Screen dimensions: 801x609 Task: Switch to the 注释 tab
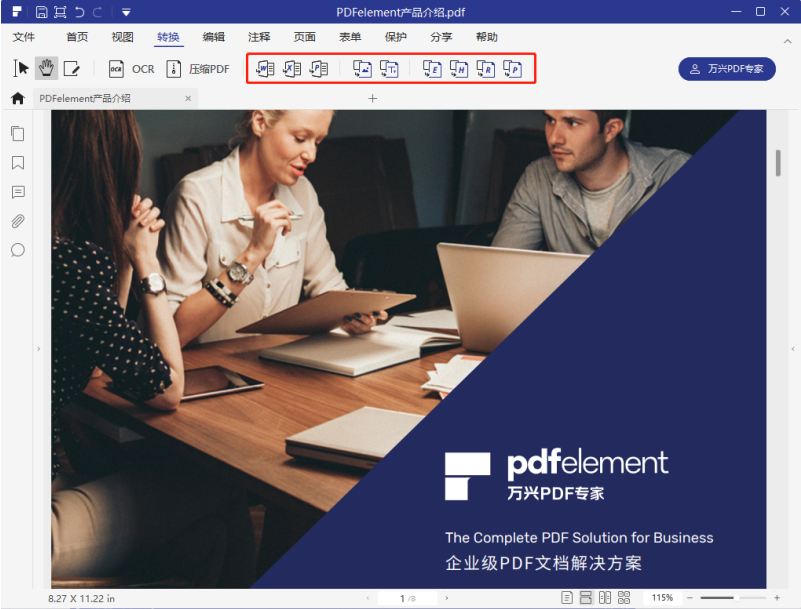click(x=259, y=37)
